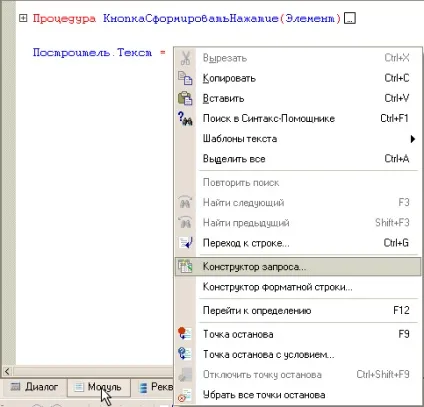Choose Точка останова с условием...

point(298,354)
